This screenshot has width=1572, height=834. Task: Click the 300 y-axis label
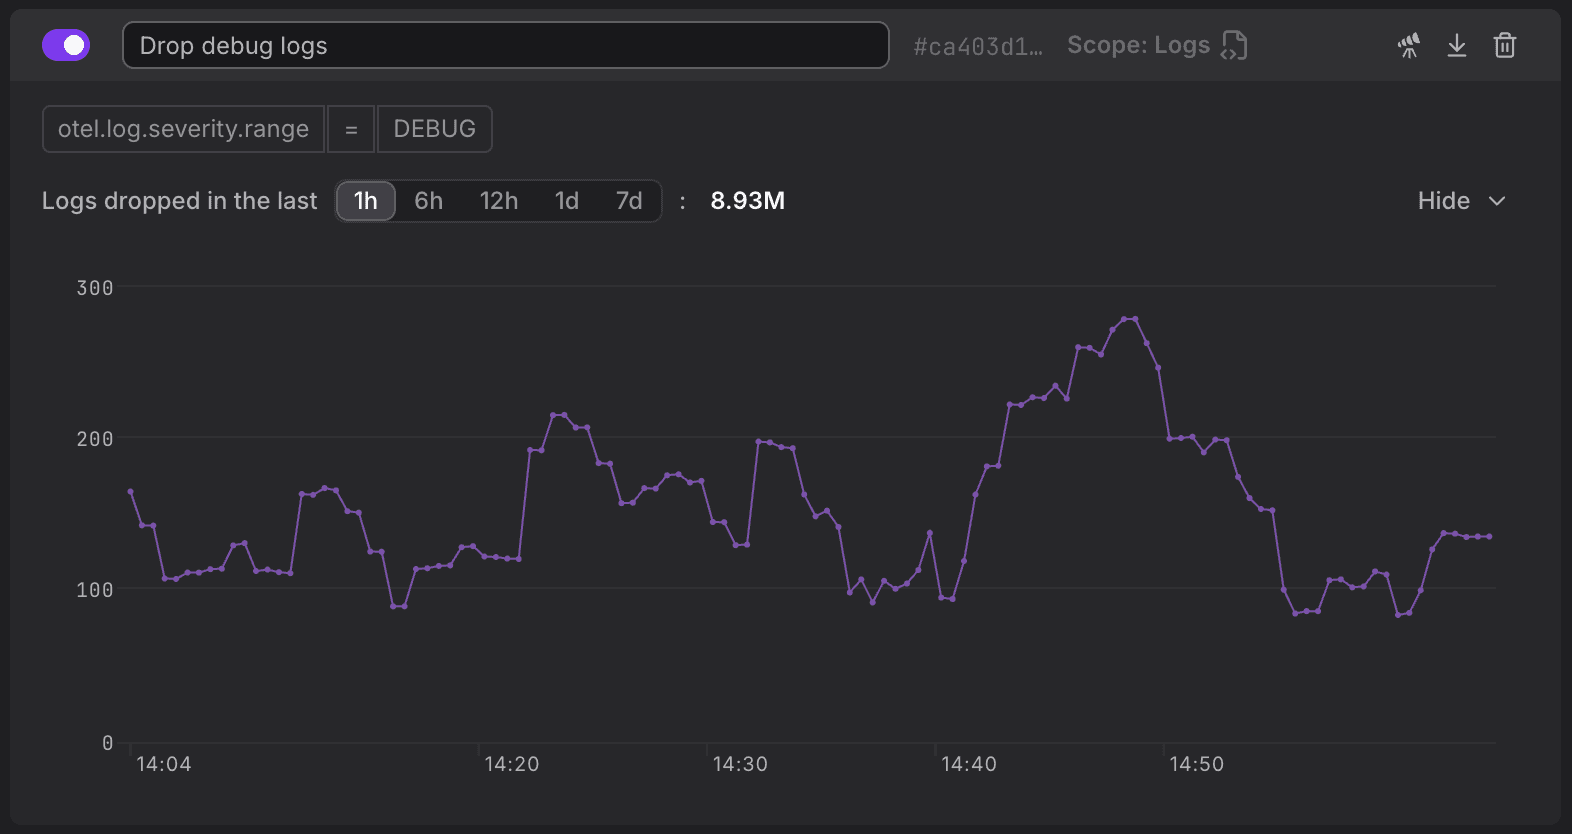pyautogui.click(x=95, y=288)
